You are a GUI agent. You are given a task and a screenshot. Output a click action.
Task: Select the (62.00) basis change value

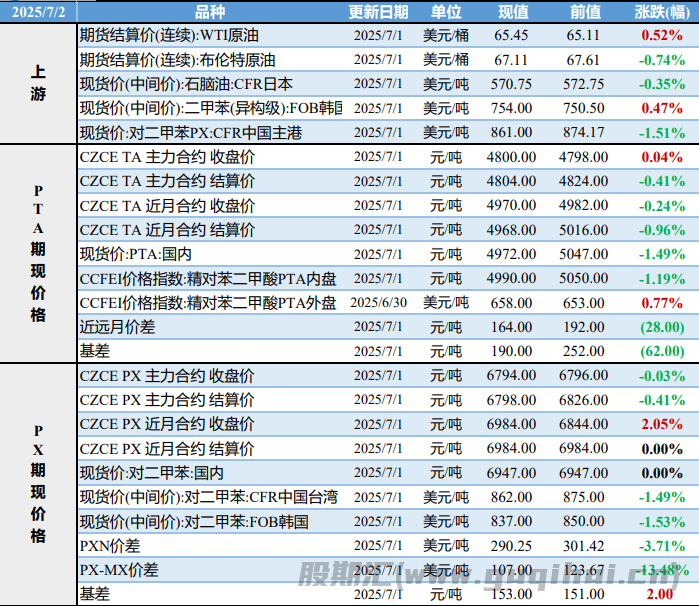tap(661, 351)
